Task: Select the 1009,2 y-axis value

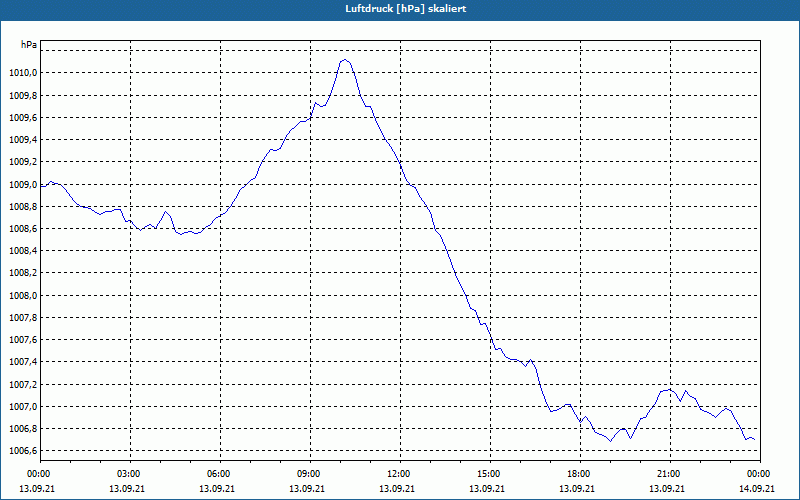Action: [x=23, y=162]
